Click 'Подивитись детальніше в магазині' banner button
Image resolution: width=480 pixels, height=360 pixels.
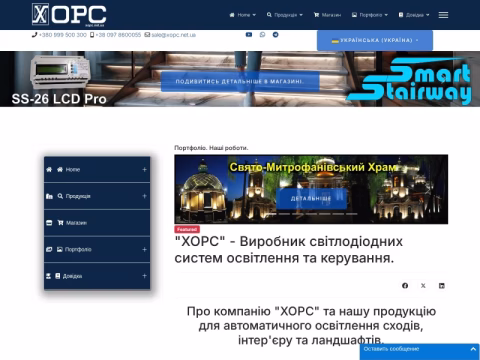(240, 81)
